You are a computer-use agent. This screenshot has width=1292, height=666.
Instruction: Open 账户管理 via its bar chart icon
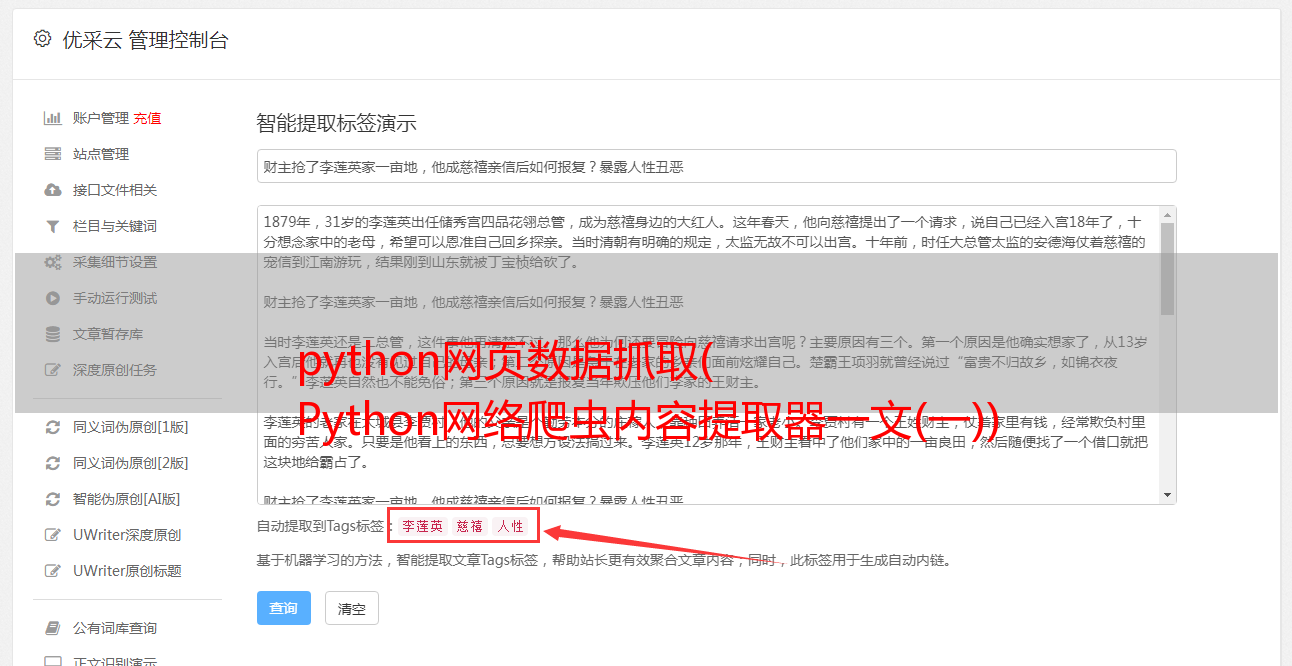point(53,118)
